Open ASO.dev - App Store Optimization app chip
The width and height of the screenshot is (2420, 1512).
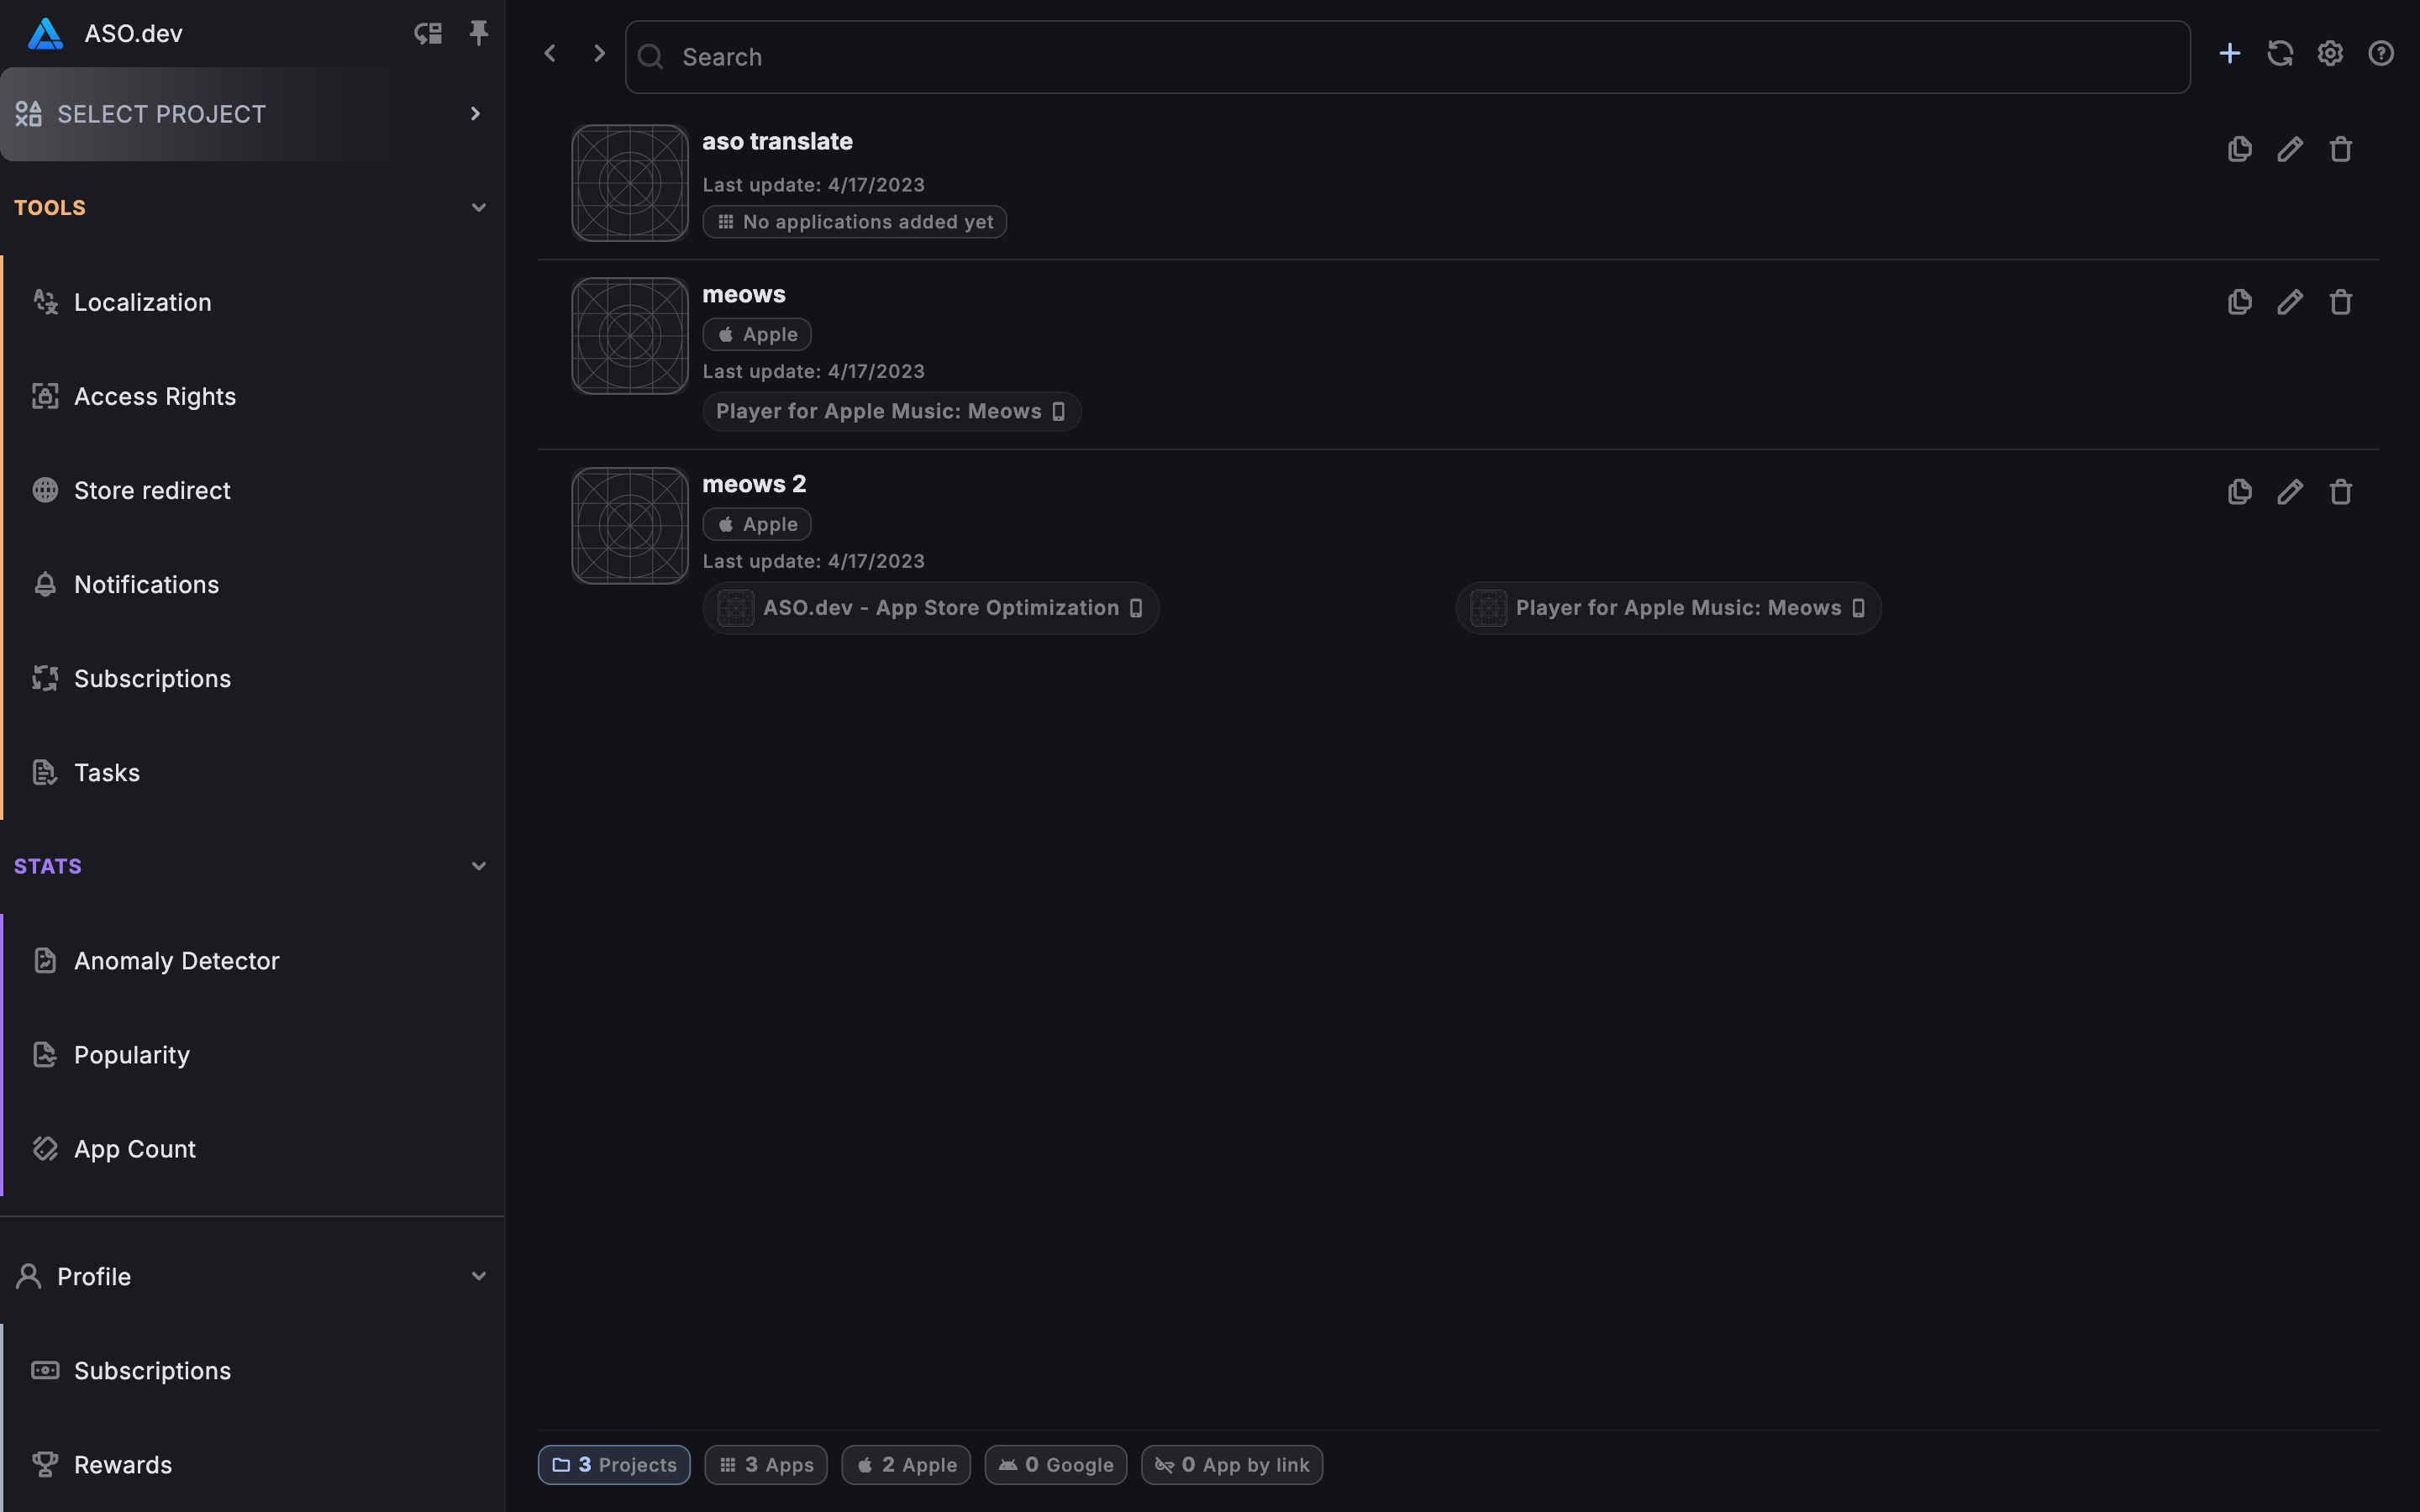click(x=931, y=608)
